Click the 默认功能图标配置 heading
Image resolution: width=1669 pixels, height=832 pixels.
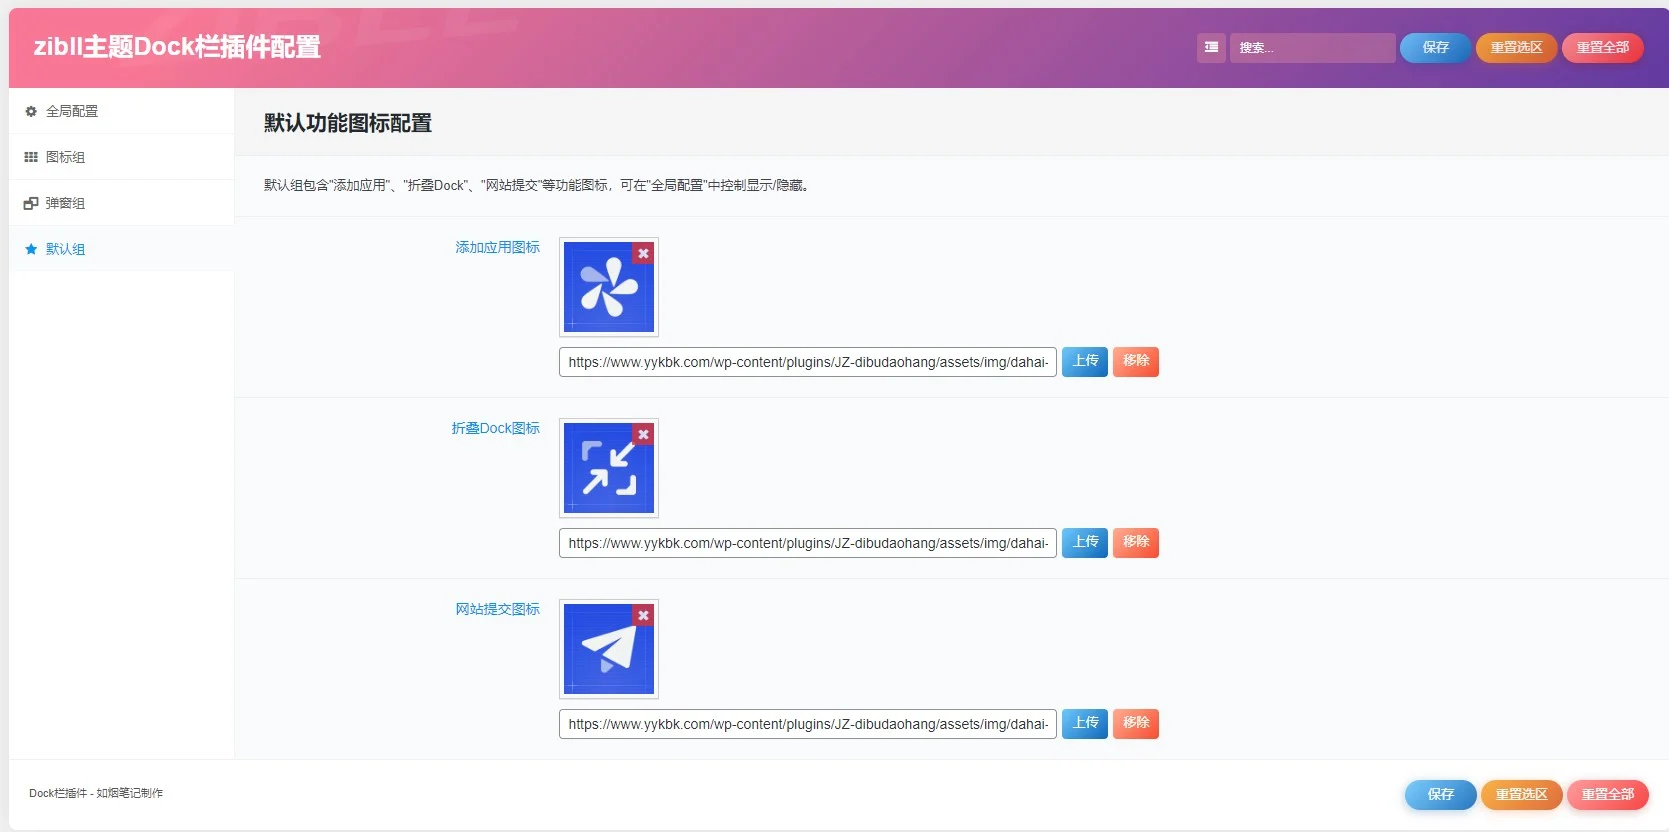coord(348,123)
